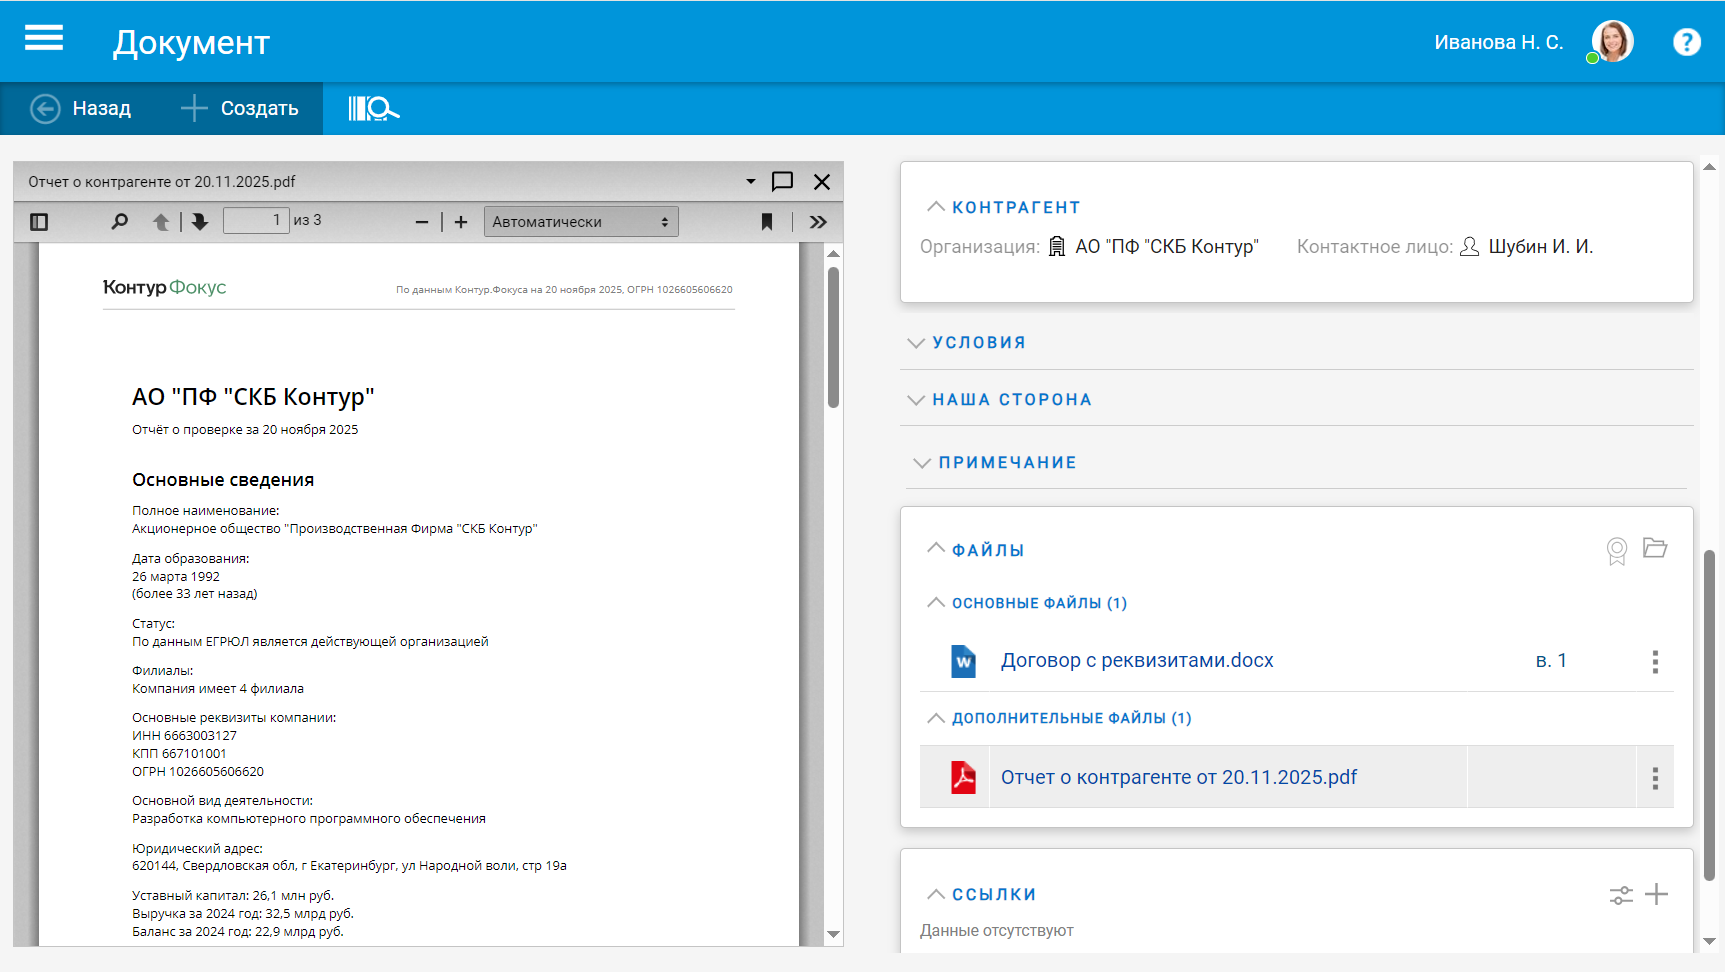
Task: Click the barcode search icon
Action: click(373, 109)
